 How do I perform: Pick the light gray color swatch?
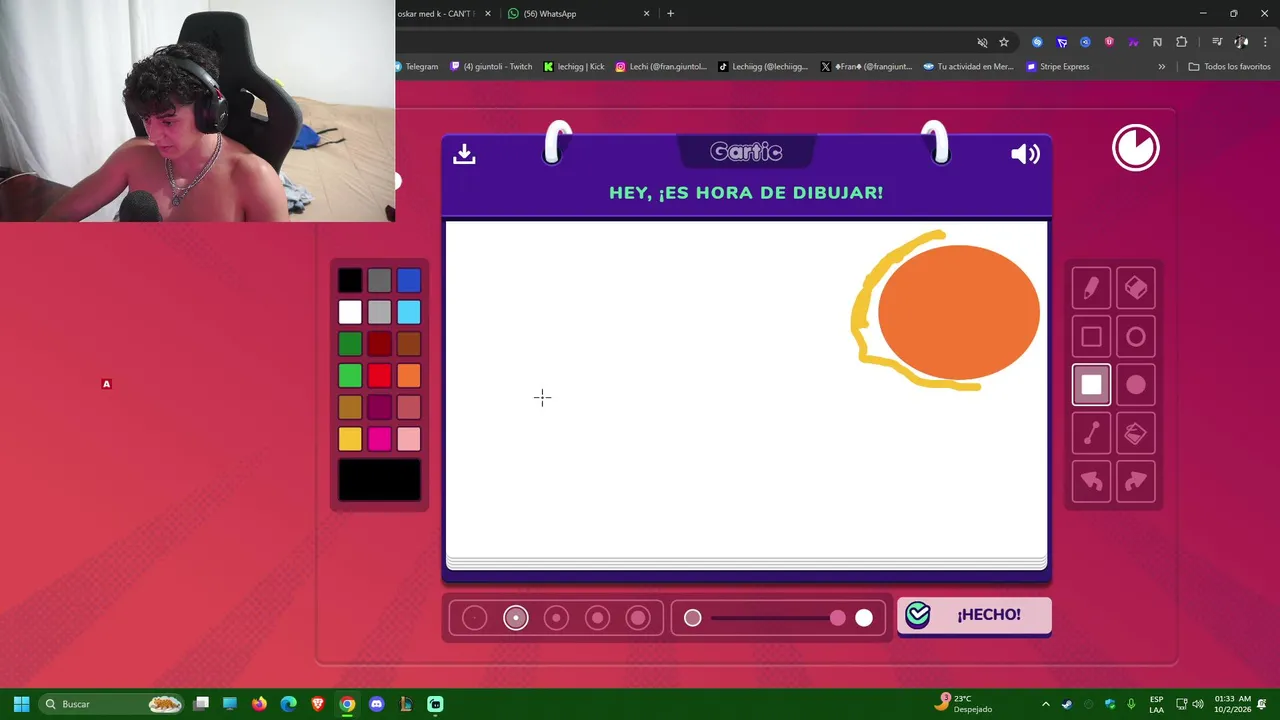click(379, 313)
